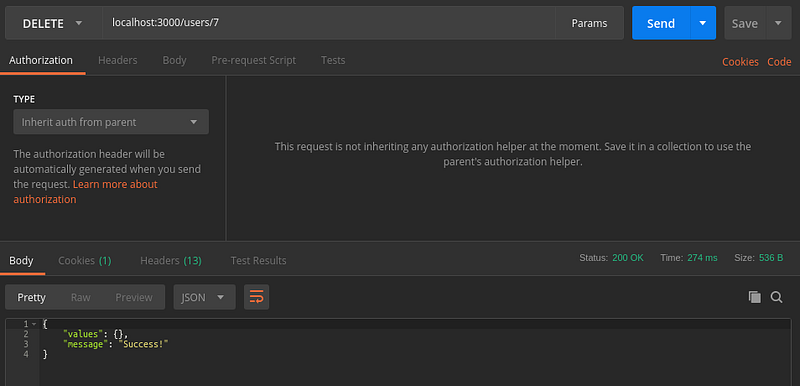
Task: Focus the request URL input field
Action: (329, 23)
